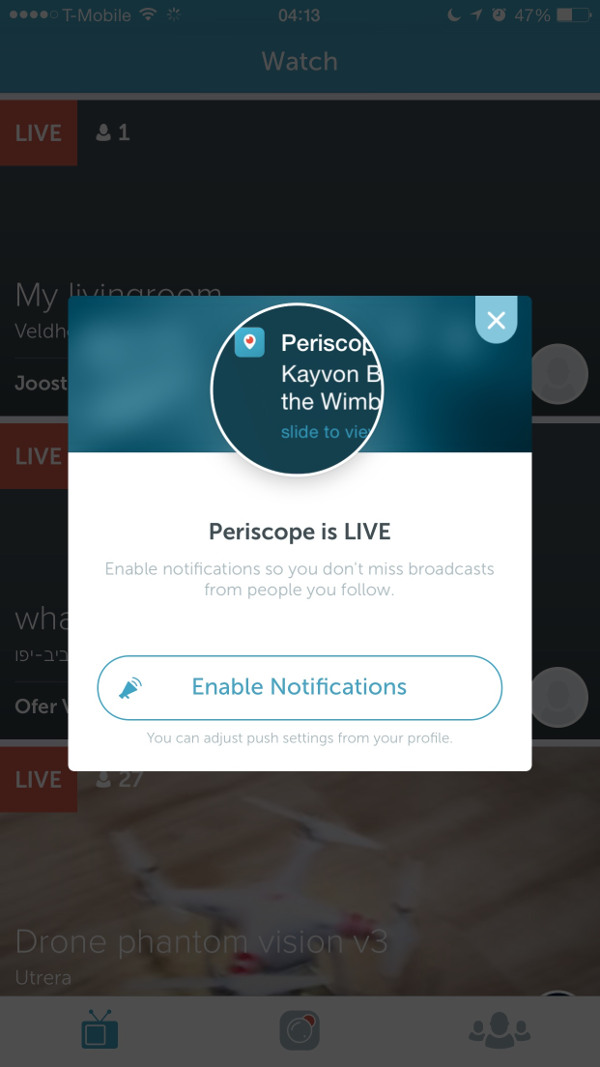Viewport: 600px width, 1067px height.
Task: Tap the Enable Notifications button
Action: point(299,687)
